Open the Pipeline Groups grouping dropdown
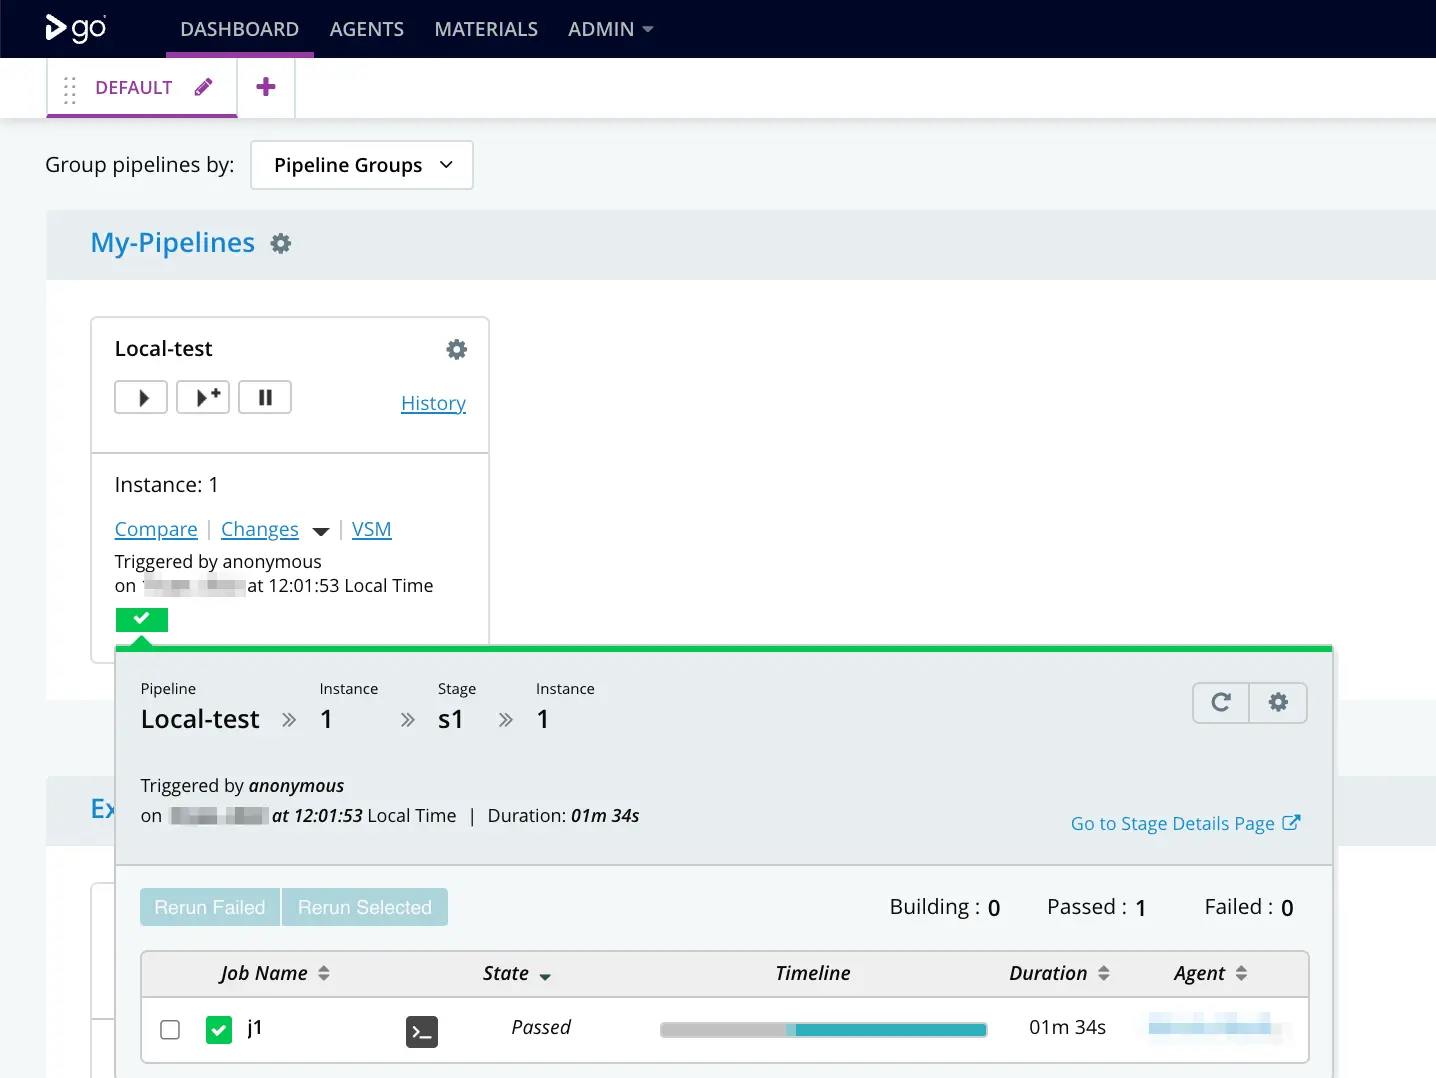1436x1078 pixels. (362, 165)
